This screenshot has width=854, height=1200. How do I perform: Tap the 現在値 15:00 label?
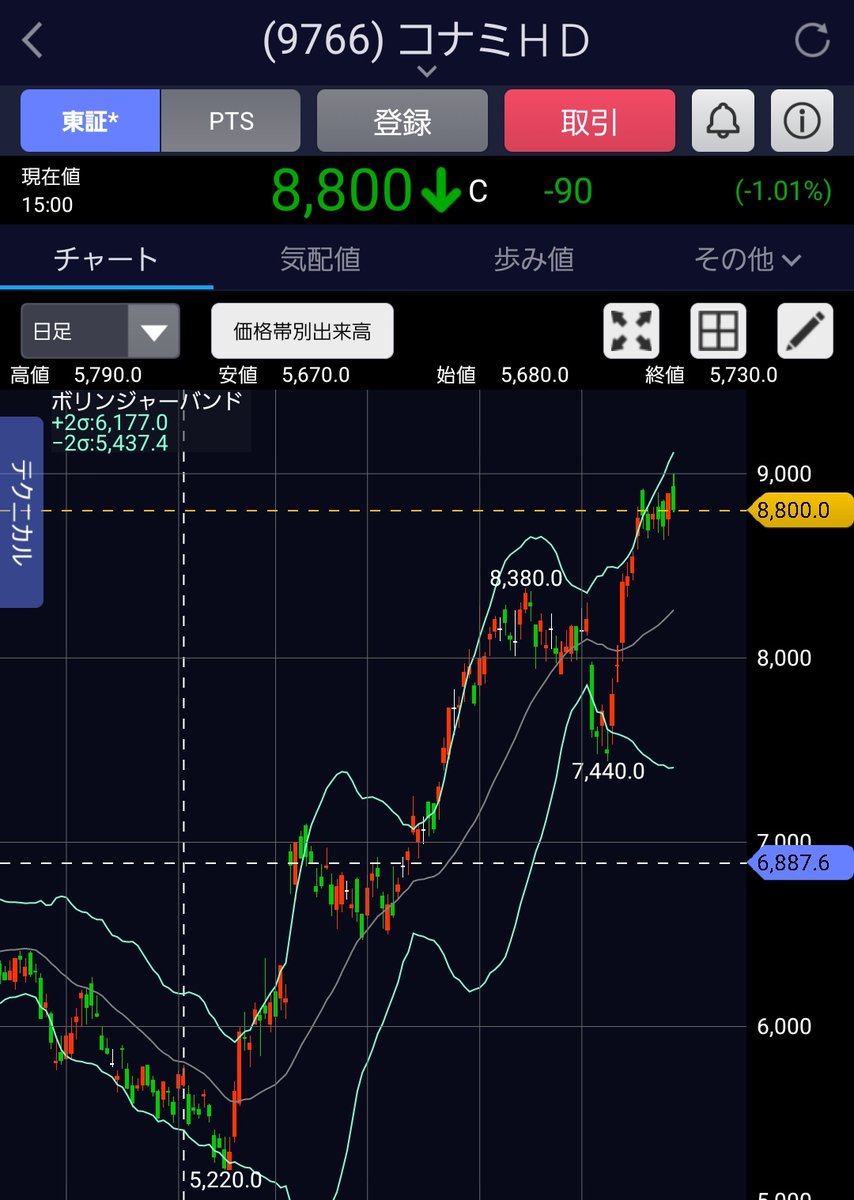(x=51, y=191)
